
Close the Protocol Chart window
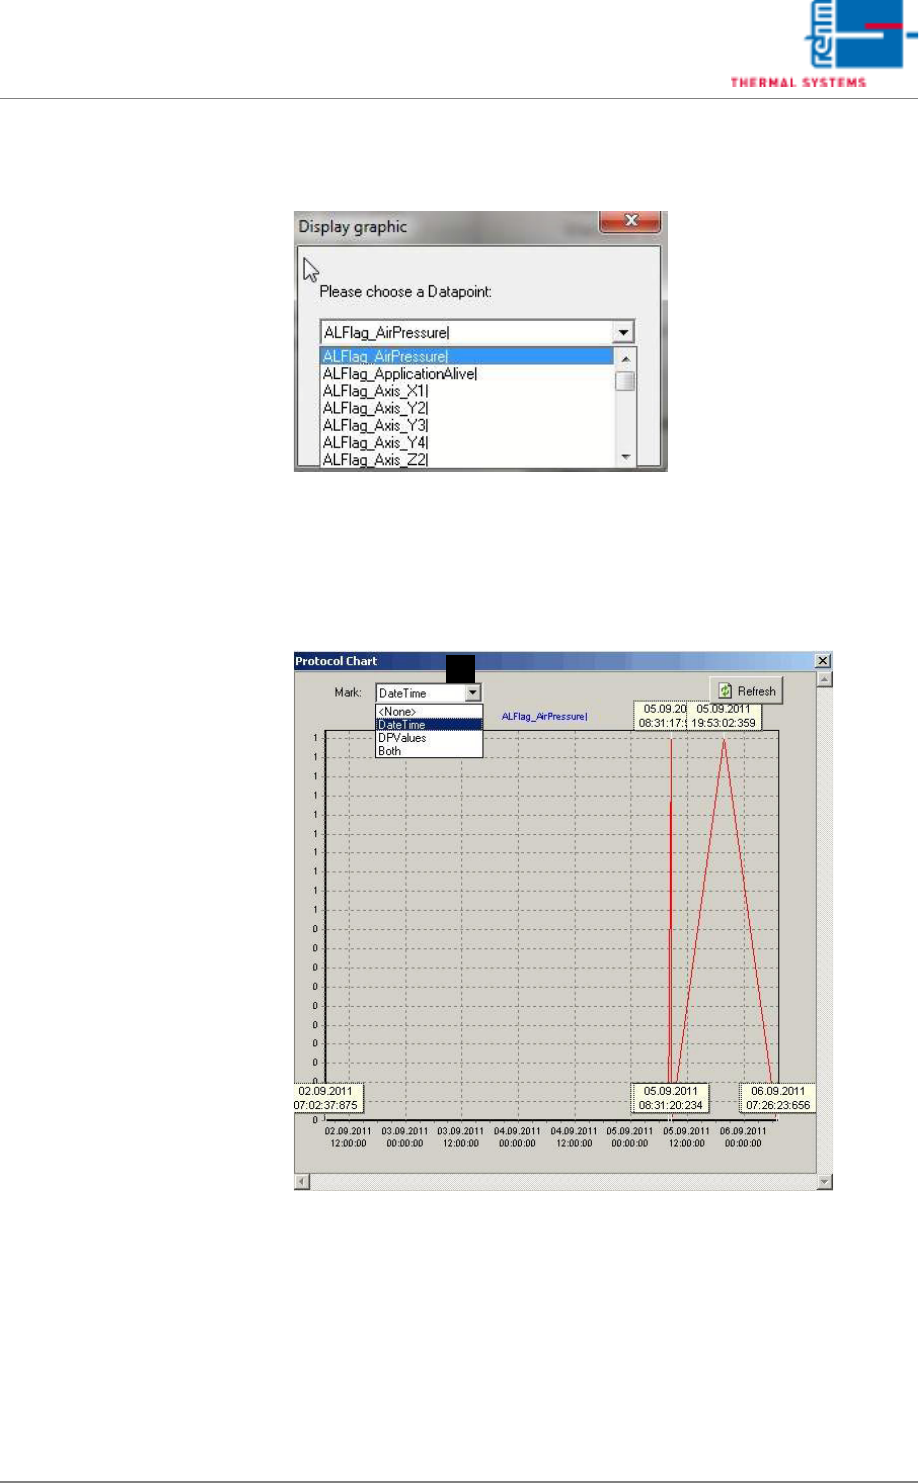[823, 661]
